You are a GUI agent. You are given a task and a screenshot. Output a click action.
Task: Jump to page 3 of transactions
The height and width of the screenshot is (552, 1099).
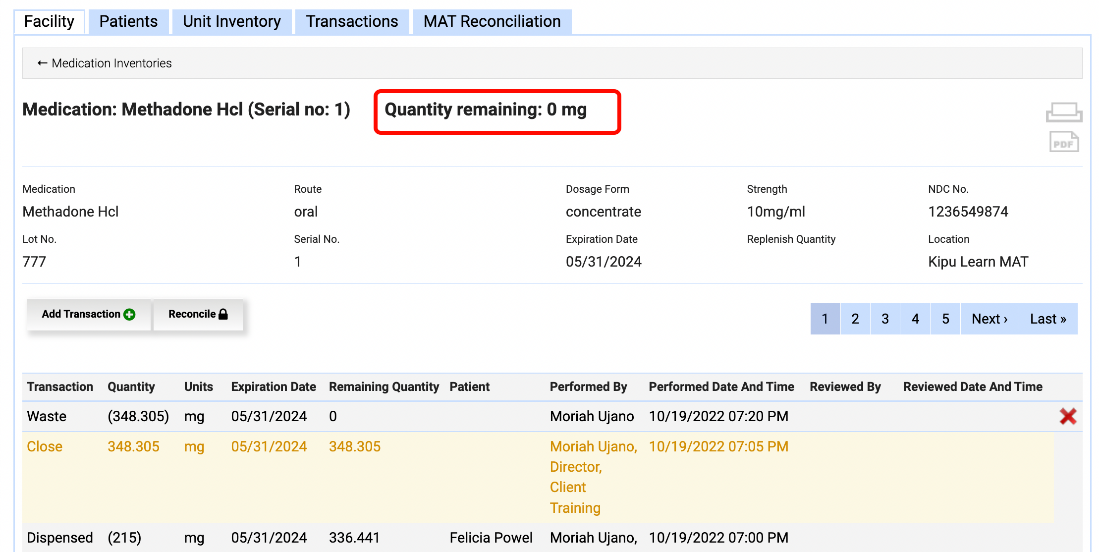[885, 319]
